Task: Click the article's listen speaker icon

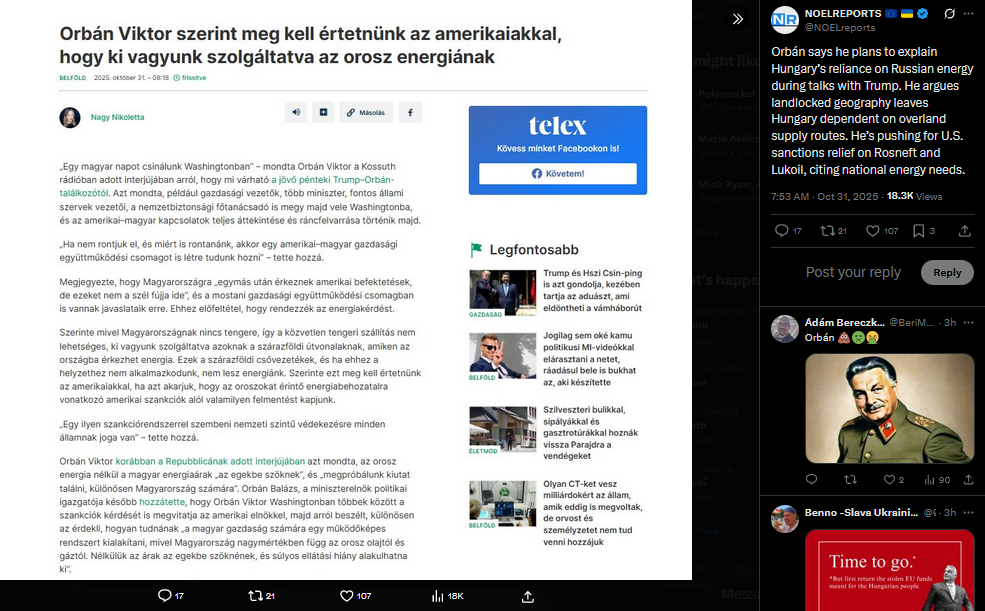Action: [x=296, y=112]
